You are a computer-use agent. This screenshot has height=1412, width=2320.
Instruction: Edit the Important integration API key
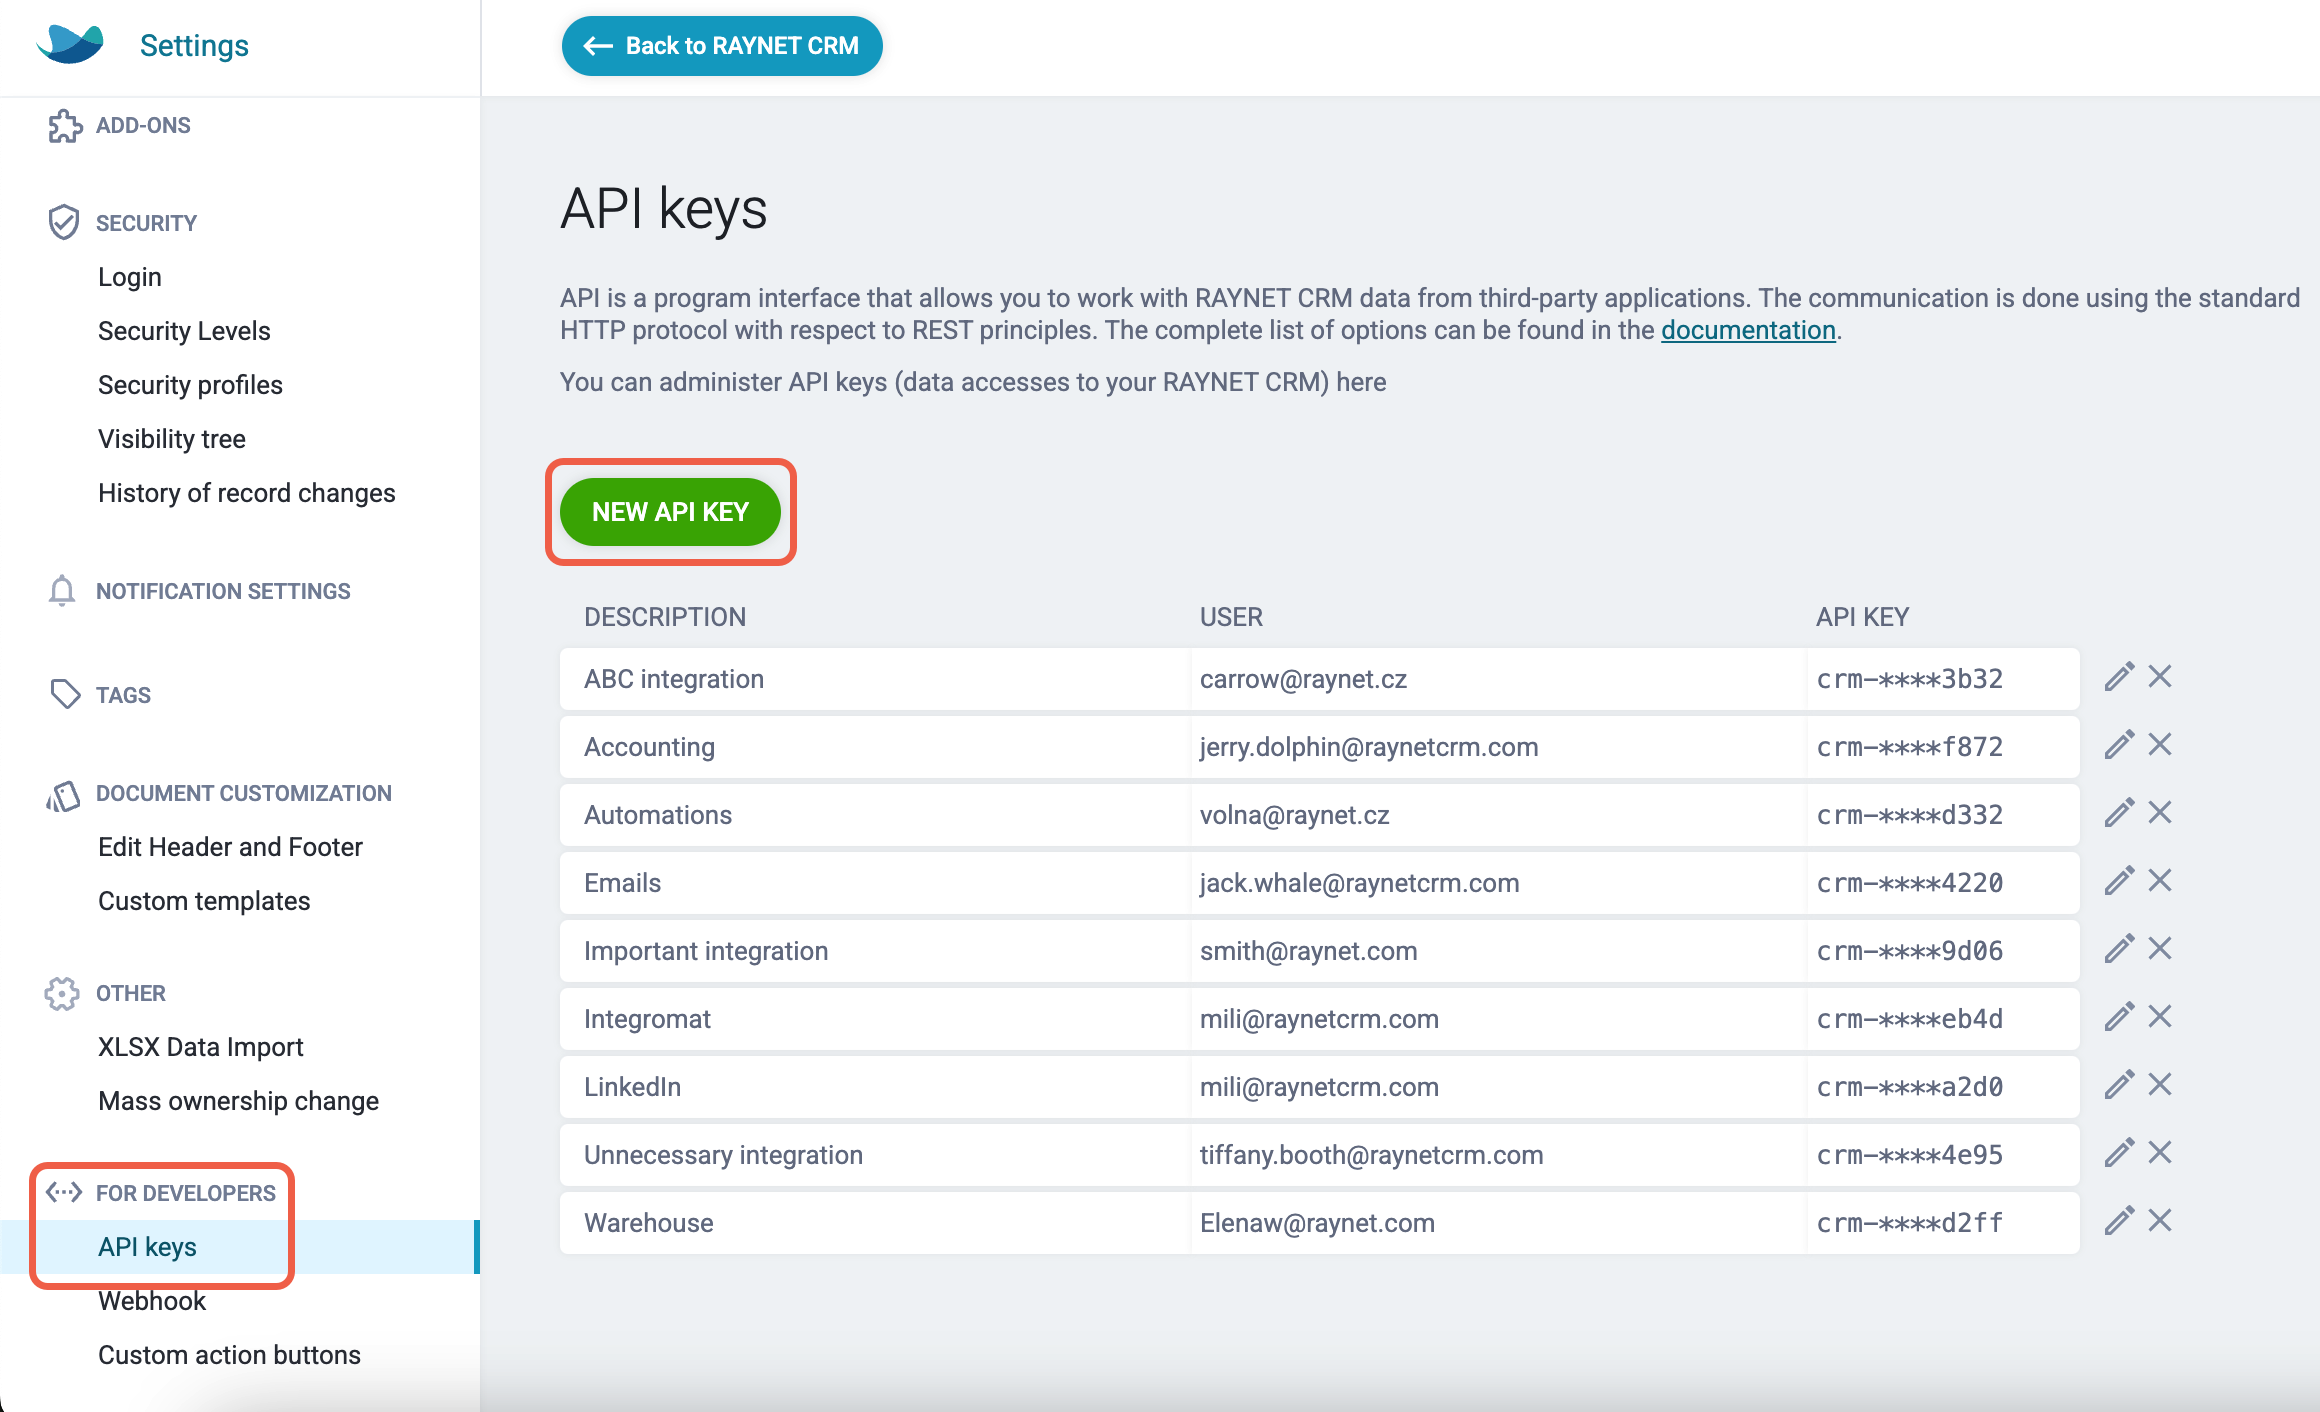(x=2119, y=949)
